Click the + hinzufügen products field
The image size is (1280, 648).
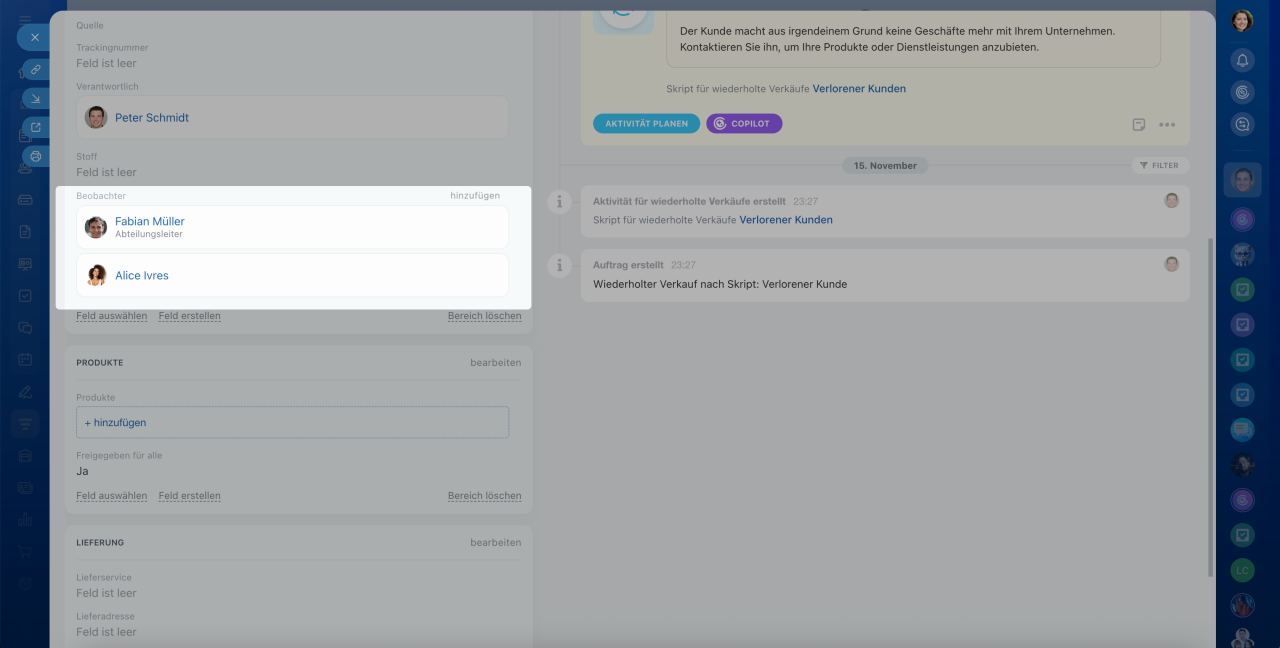pos(292,422)
